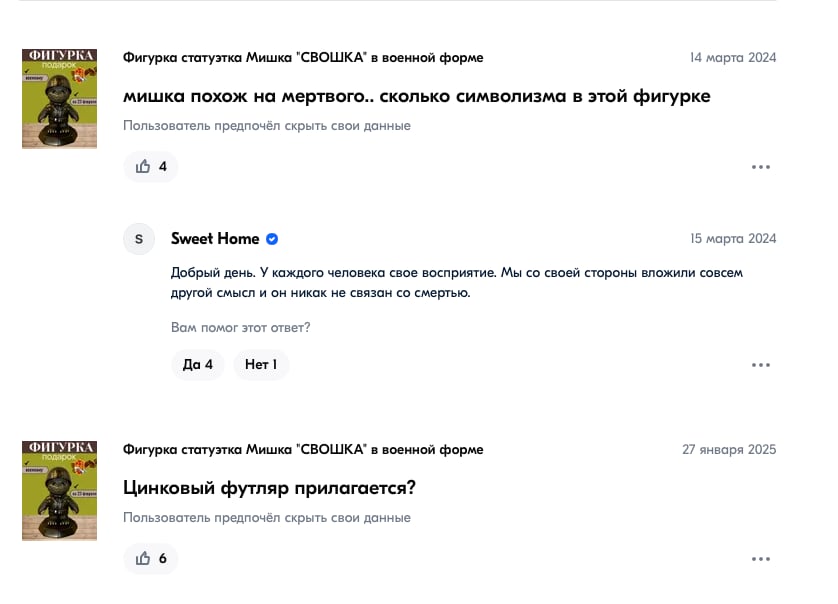This screenshot has height=604, width=838.
Task: Open the three-dot menu on Sweet Home's answer
Action: pyautogui.click(x=761, y=365)
